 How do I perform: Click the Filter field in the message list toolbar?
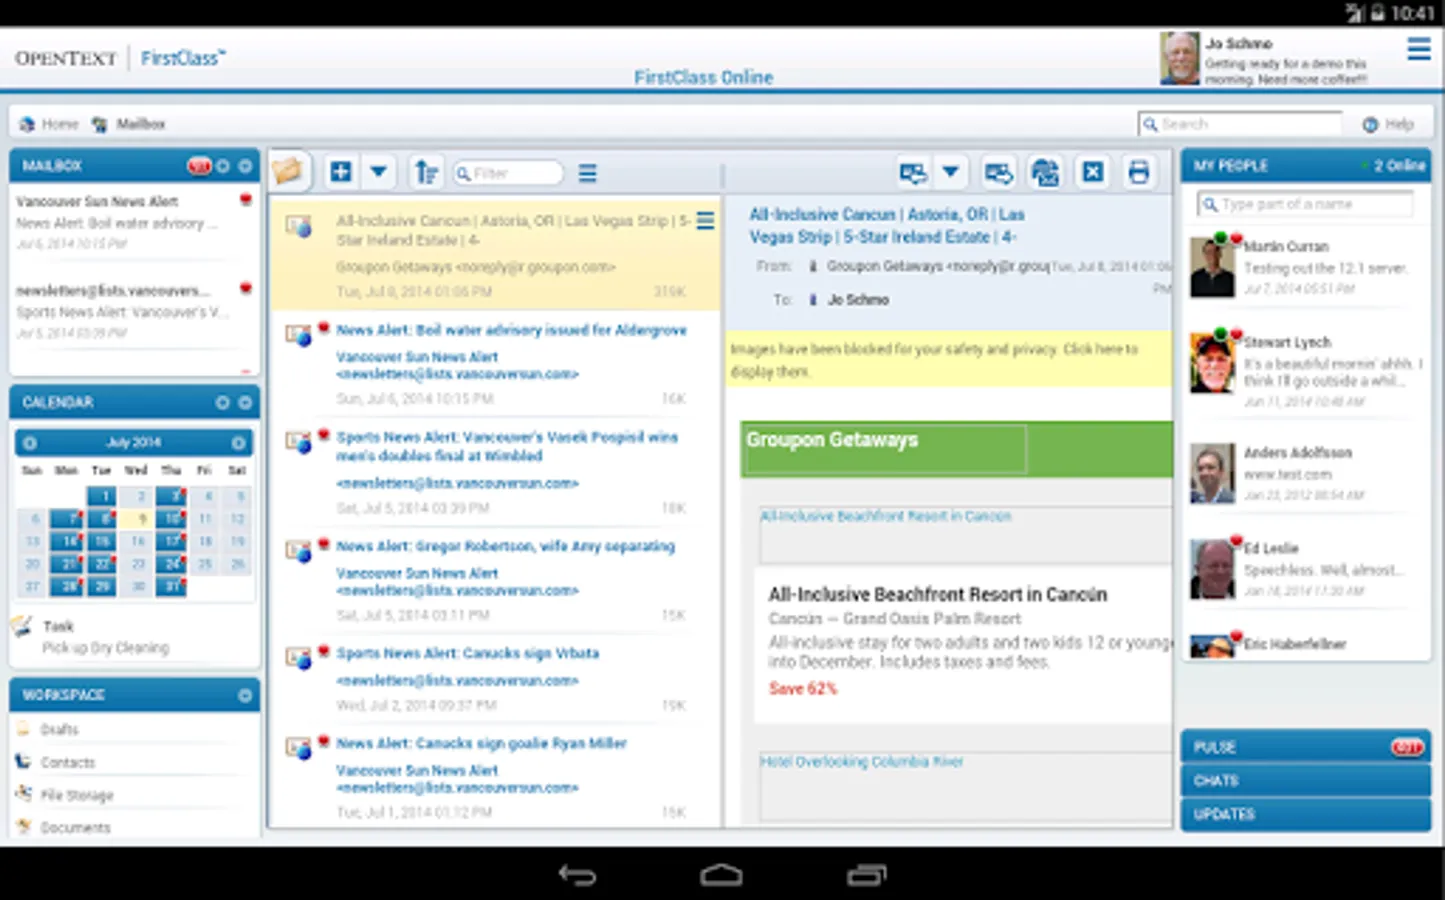pyautogui.click(x=508, y=173)
